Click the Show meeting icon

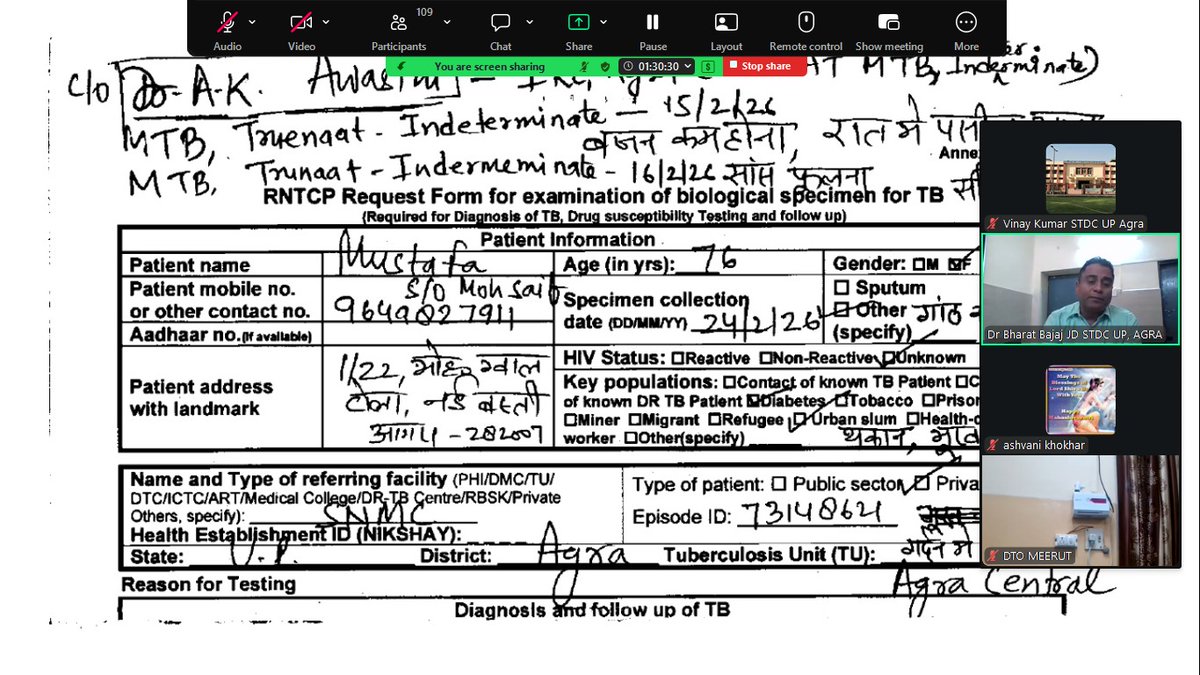(889, 22)
